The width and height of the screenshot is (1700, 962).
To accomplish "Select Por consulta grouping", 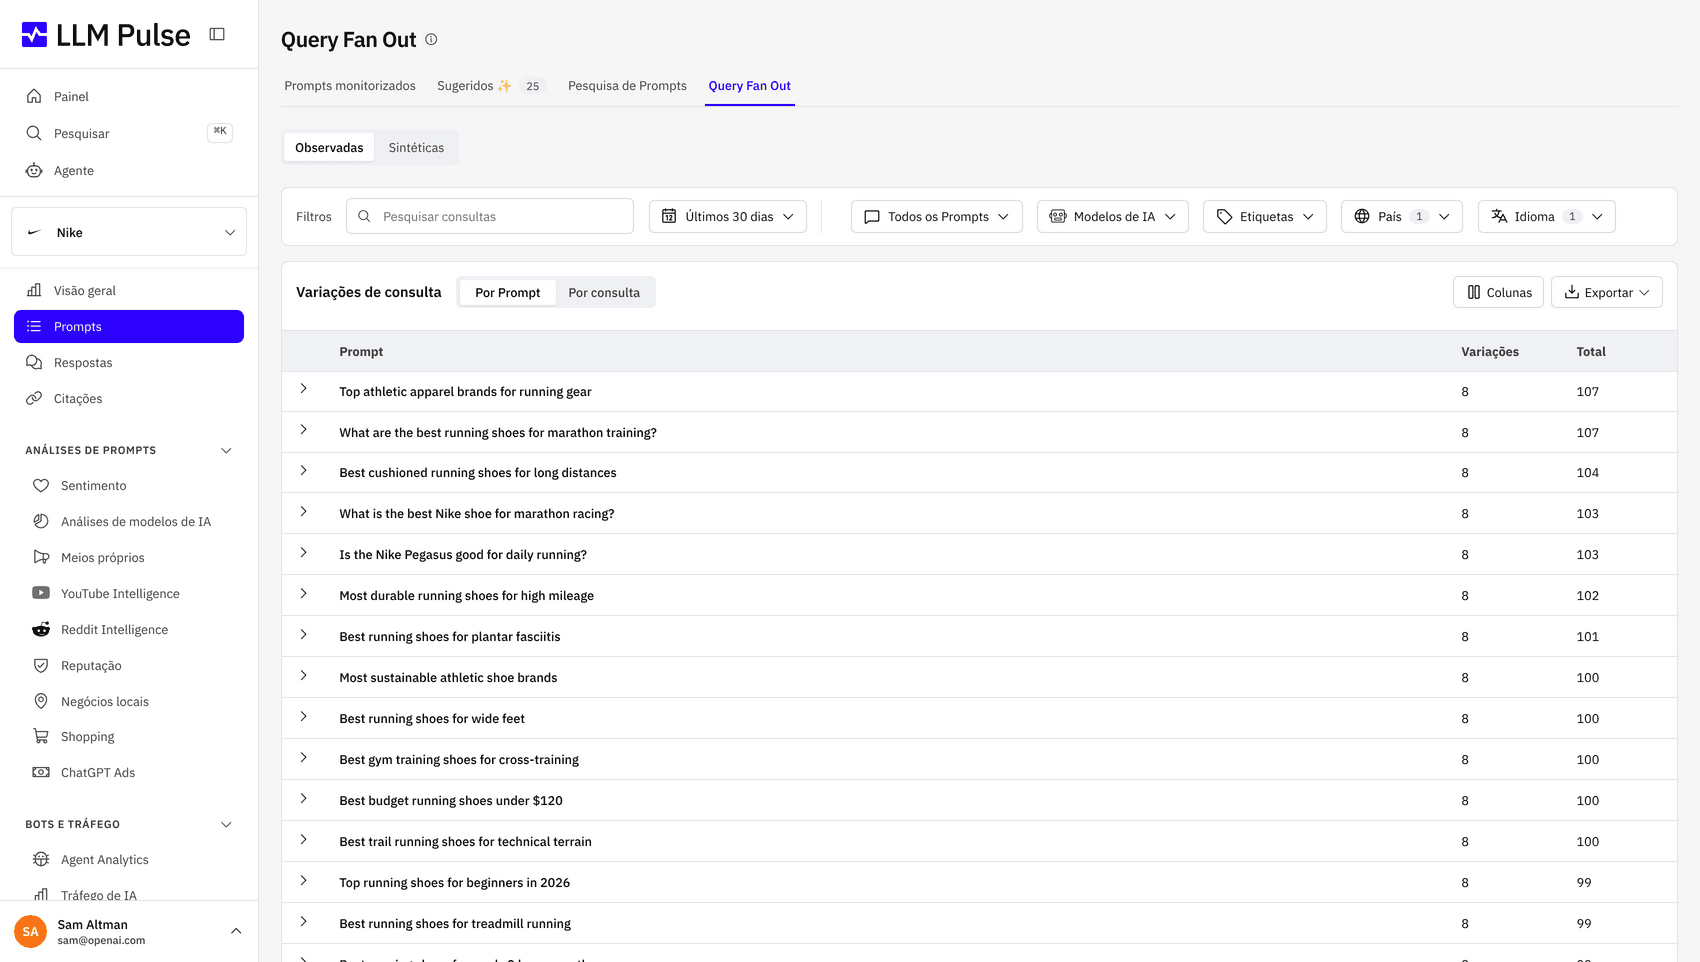I will [604, 292].
